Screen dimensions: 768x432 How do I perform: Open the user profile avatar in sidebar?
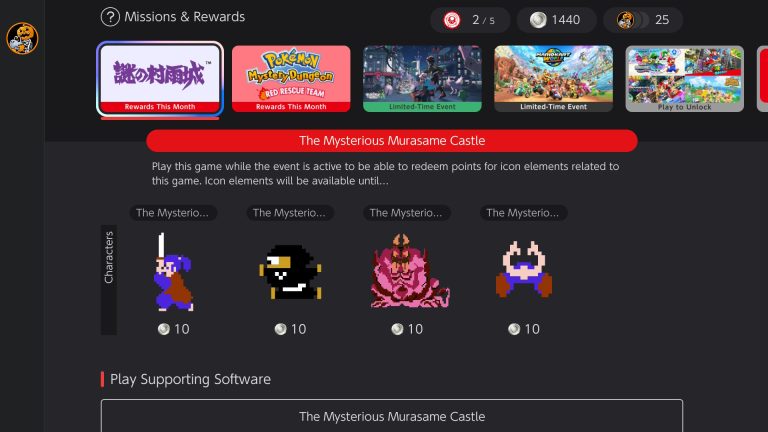22,38
